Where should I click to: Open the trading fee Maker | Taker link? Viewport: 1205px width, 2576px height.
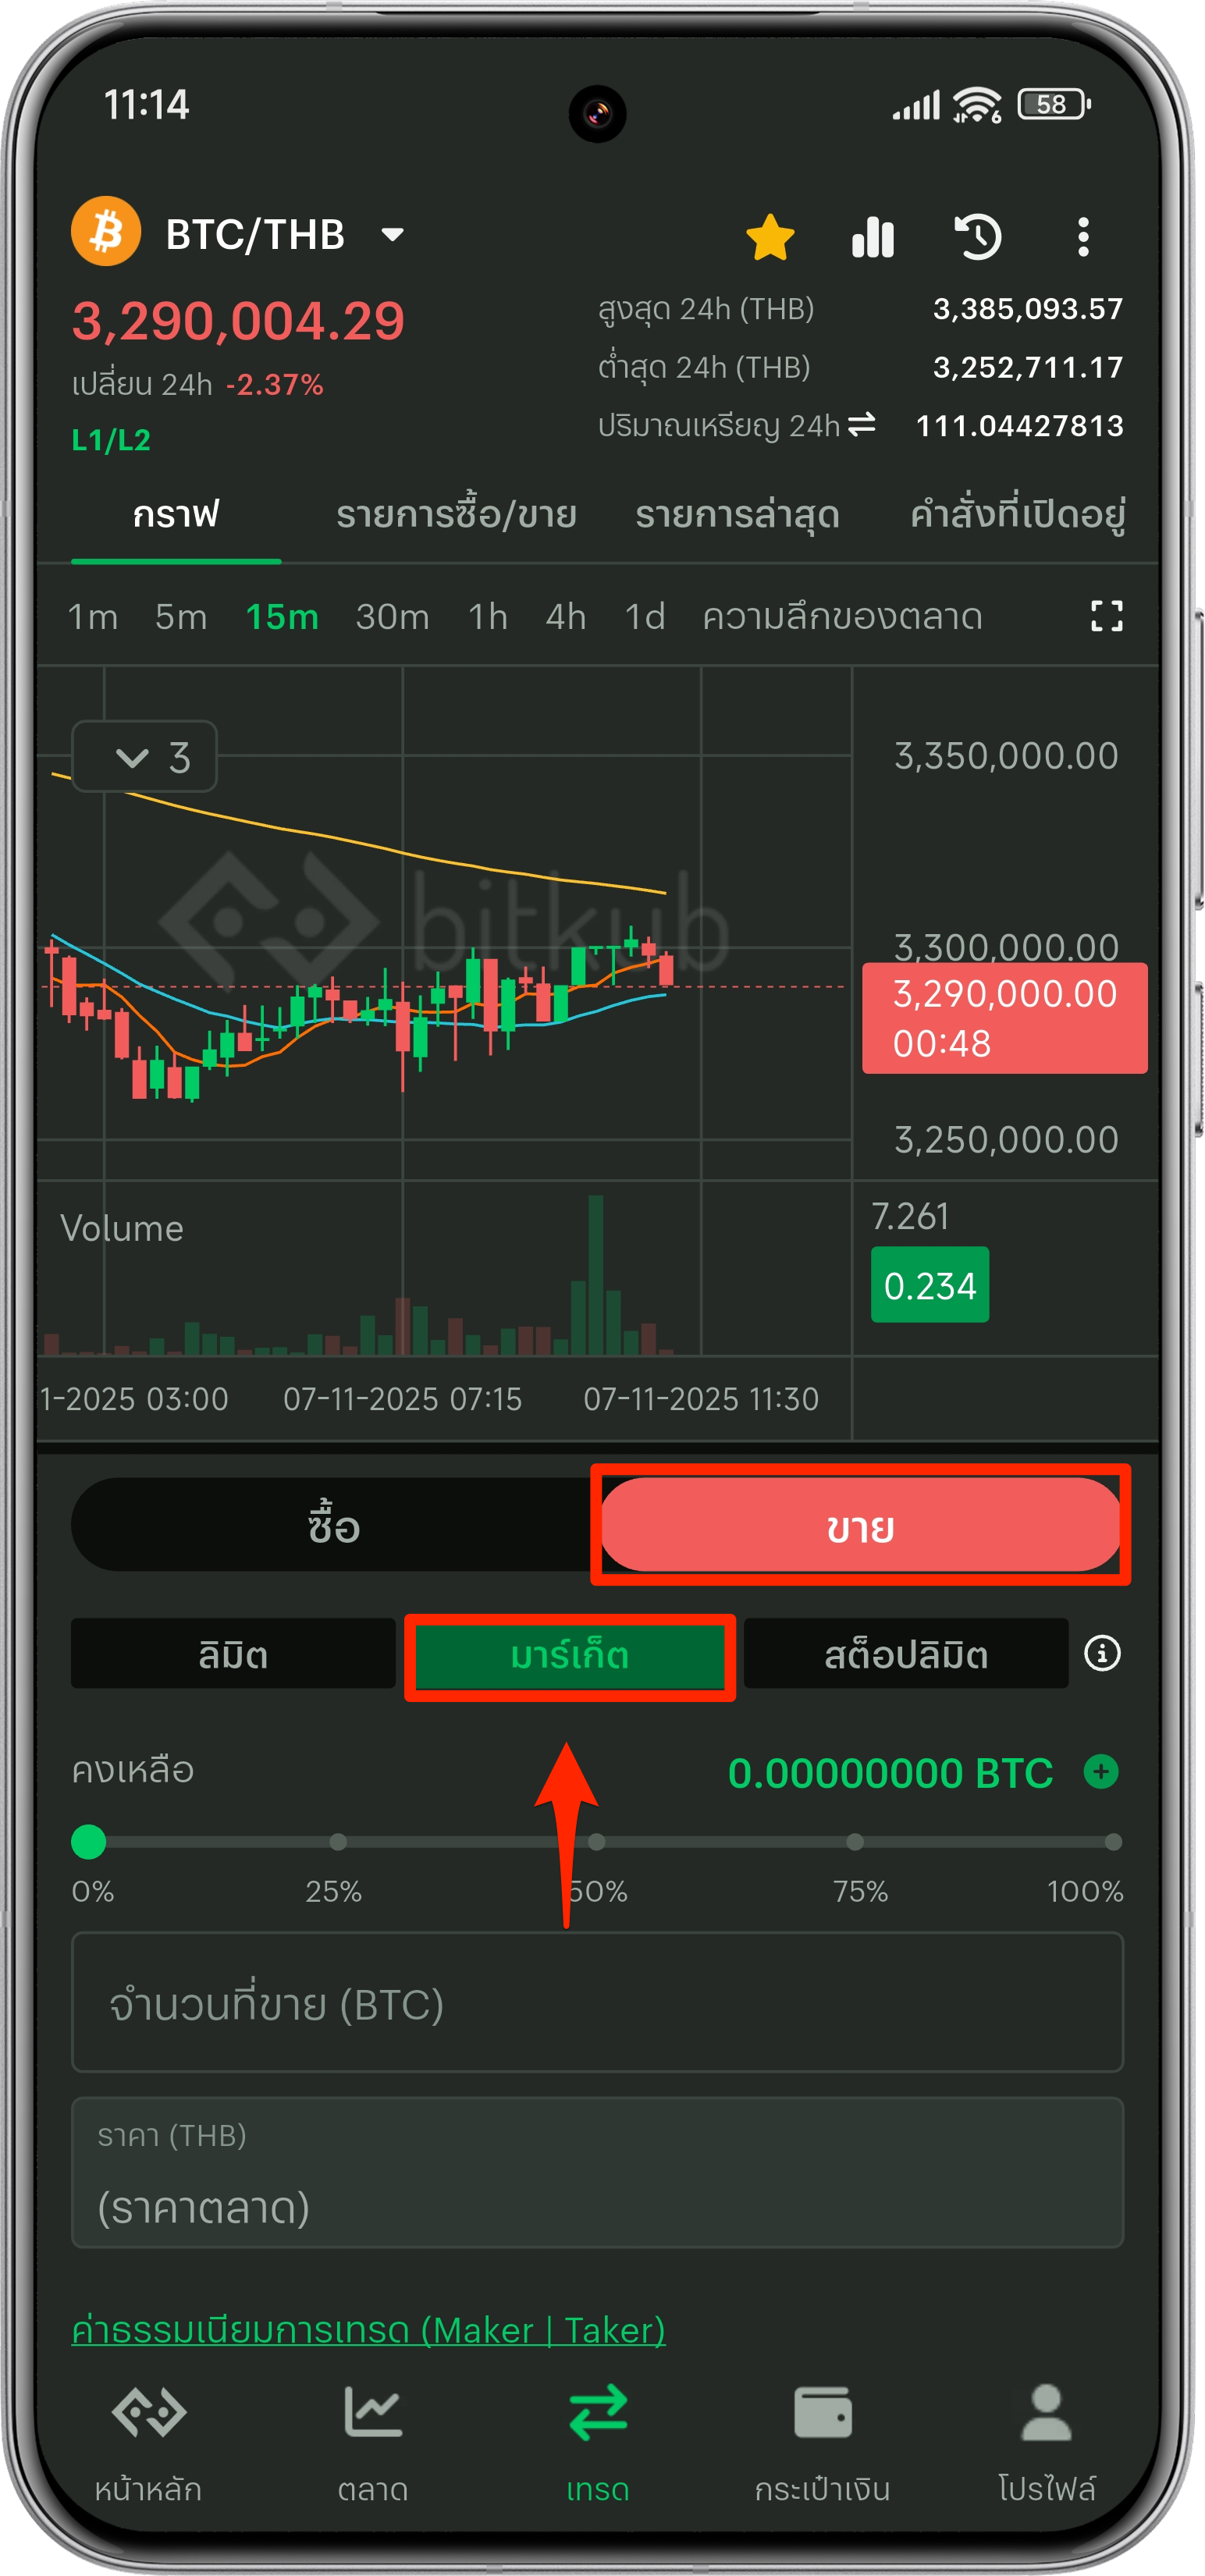[x=369, y=2330]
